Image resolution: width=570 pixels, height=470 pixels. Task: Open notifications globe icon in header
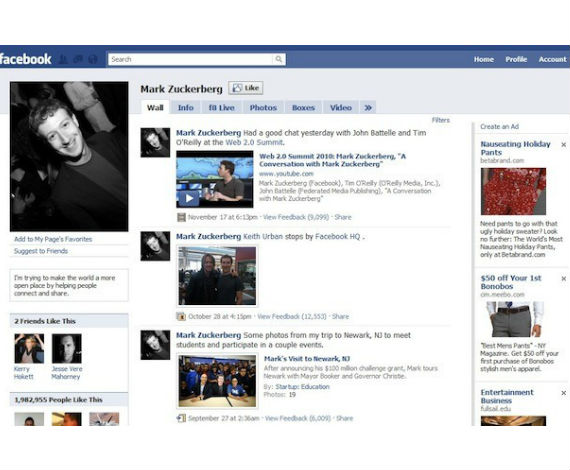[93, 59]
